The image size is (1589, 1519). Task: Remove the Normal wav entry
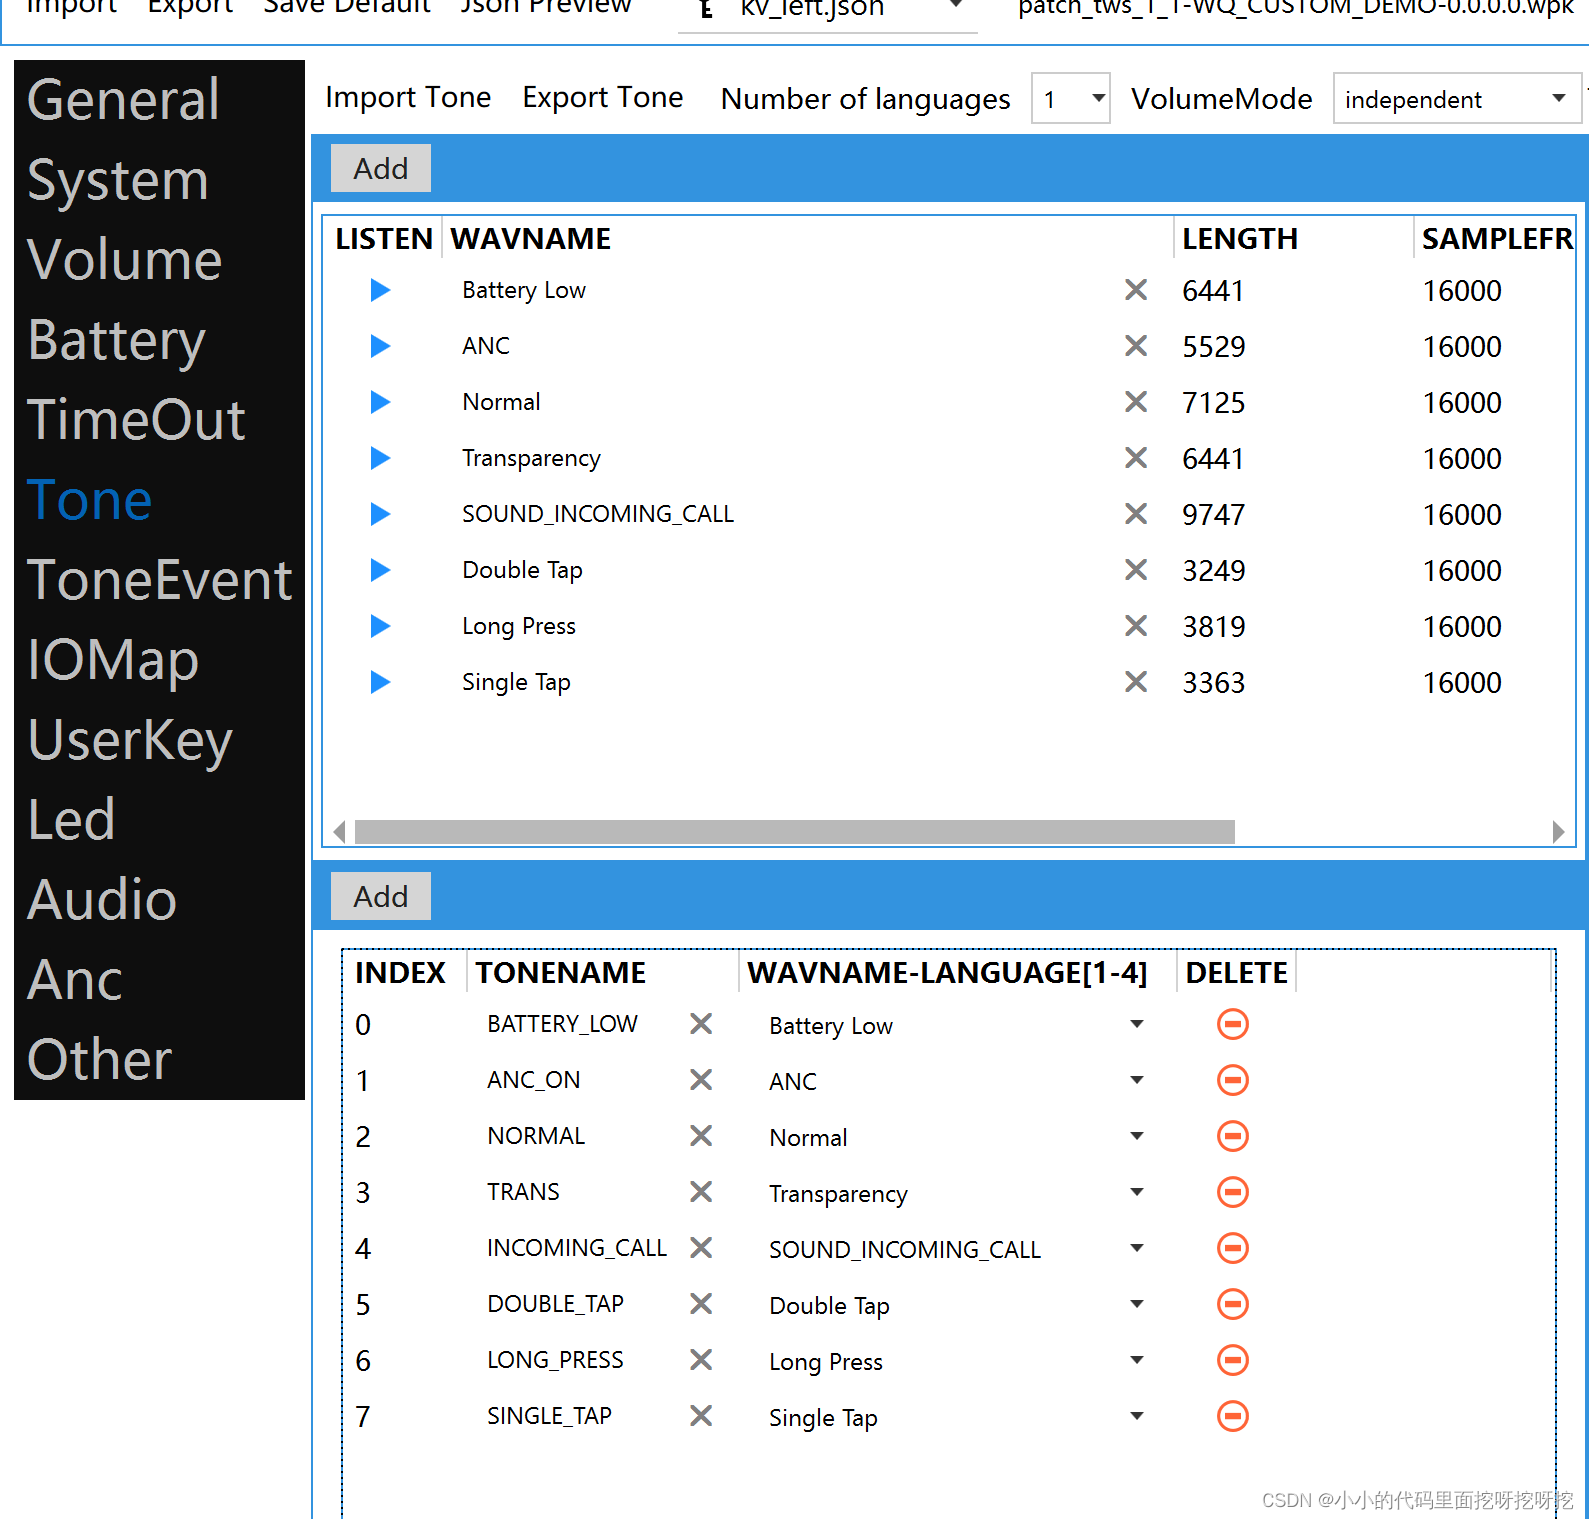(1136, 402)
